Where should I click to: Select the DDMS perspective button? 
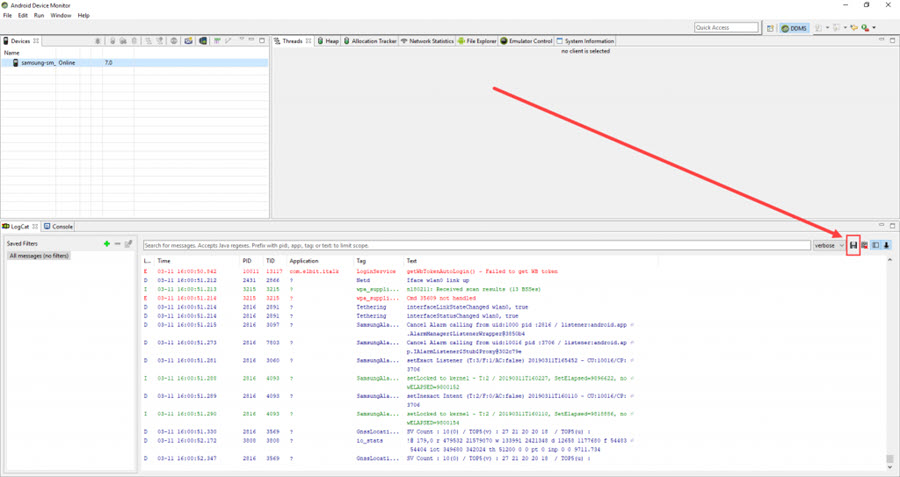794,28
